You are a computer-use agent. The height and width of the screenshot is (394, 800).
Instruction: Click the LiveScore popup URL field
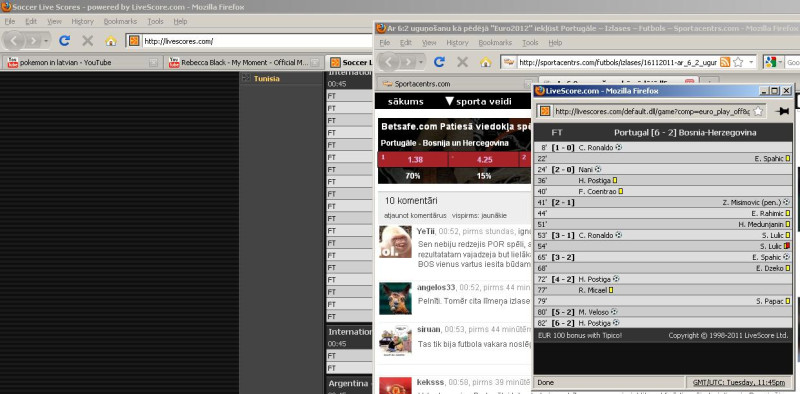point(652,111)
